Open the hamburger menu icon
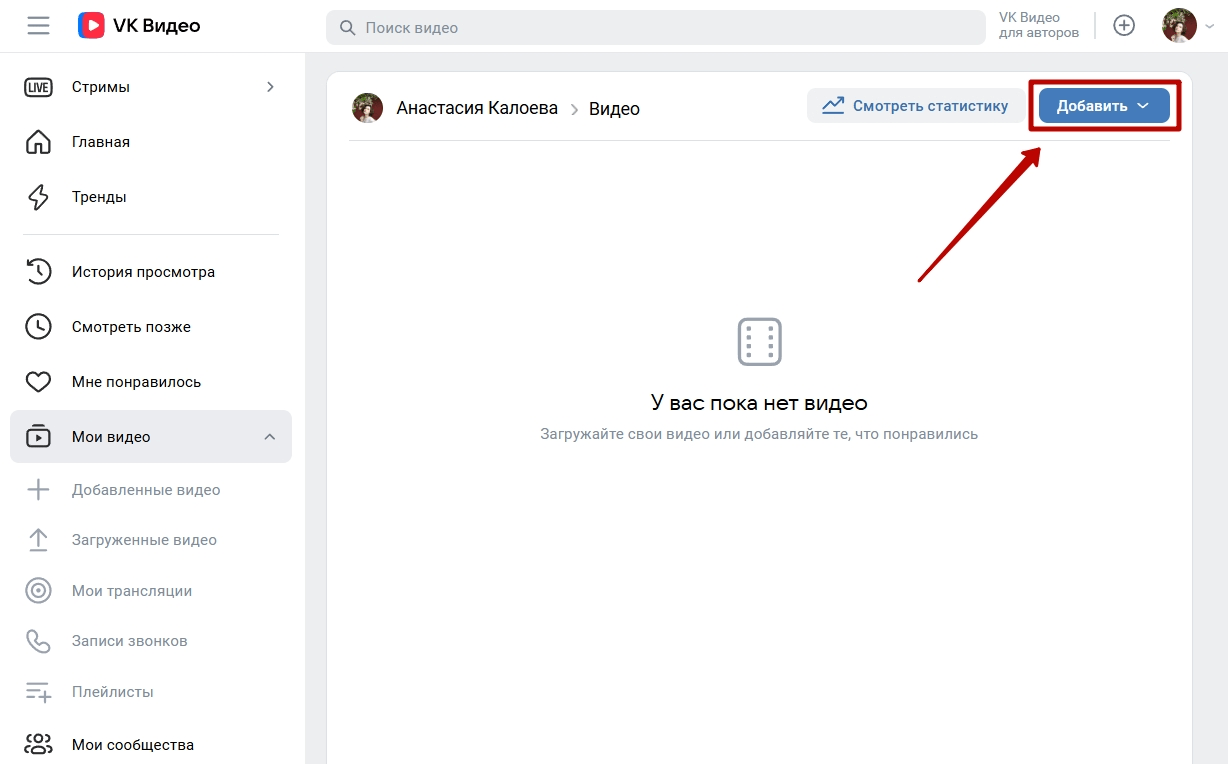Image resolution: width=1228 pixels, height=764 pixels. click(x=38, y=26)
